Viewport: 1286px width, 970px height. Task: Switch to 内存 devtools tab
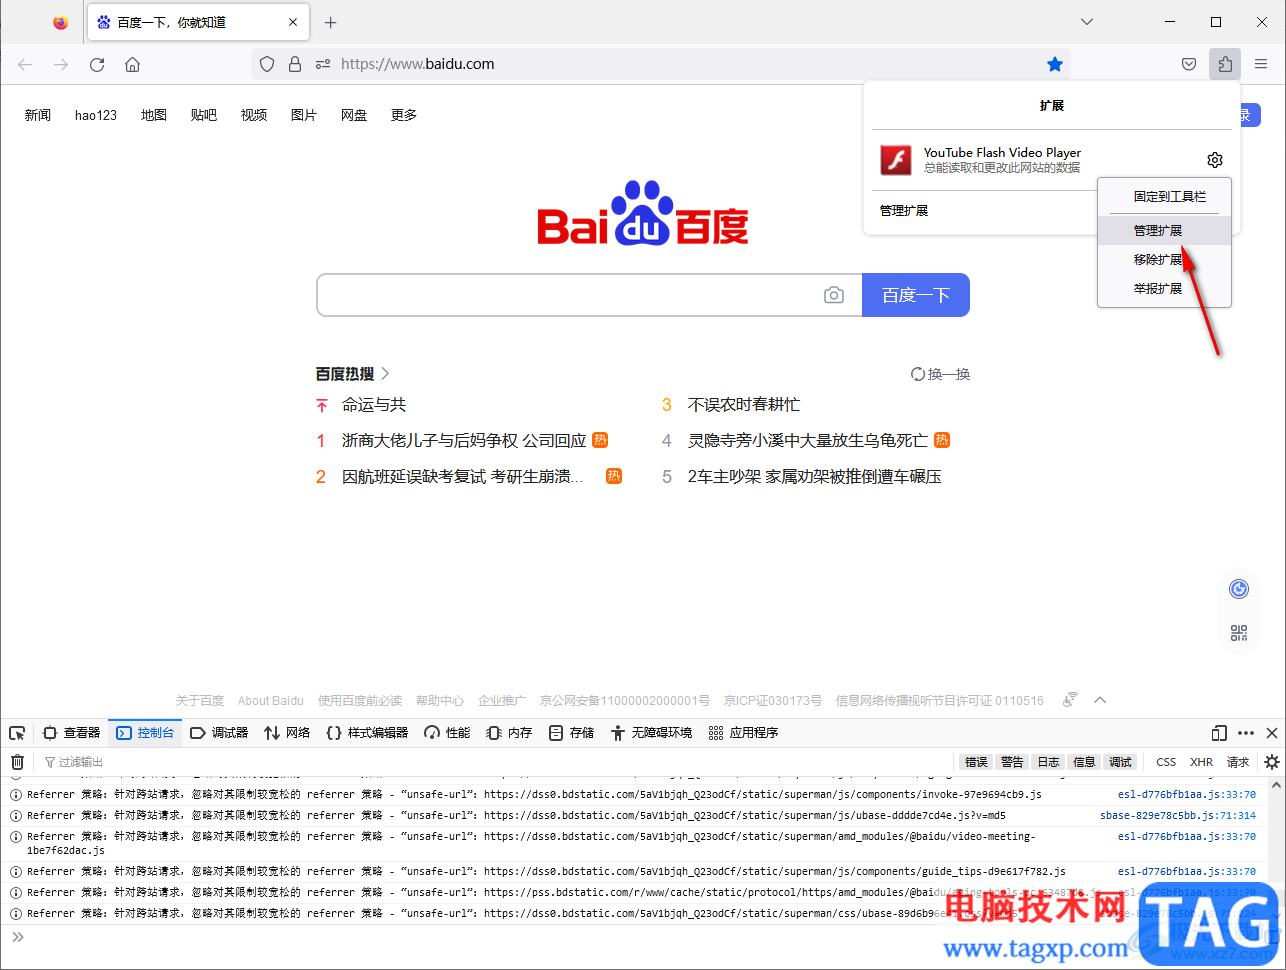click(509, 733)
